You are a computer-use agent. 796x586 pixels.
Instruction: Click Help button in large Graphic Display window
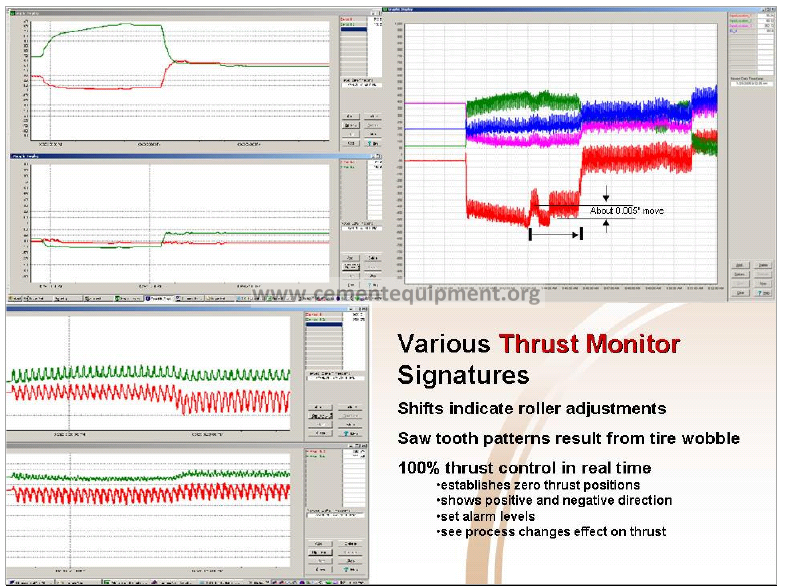click(763, 293)
